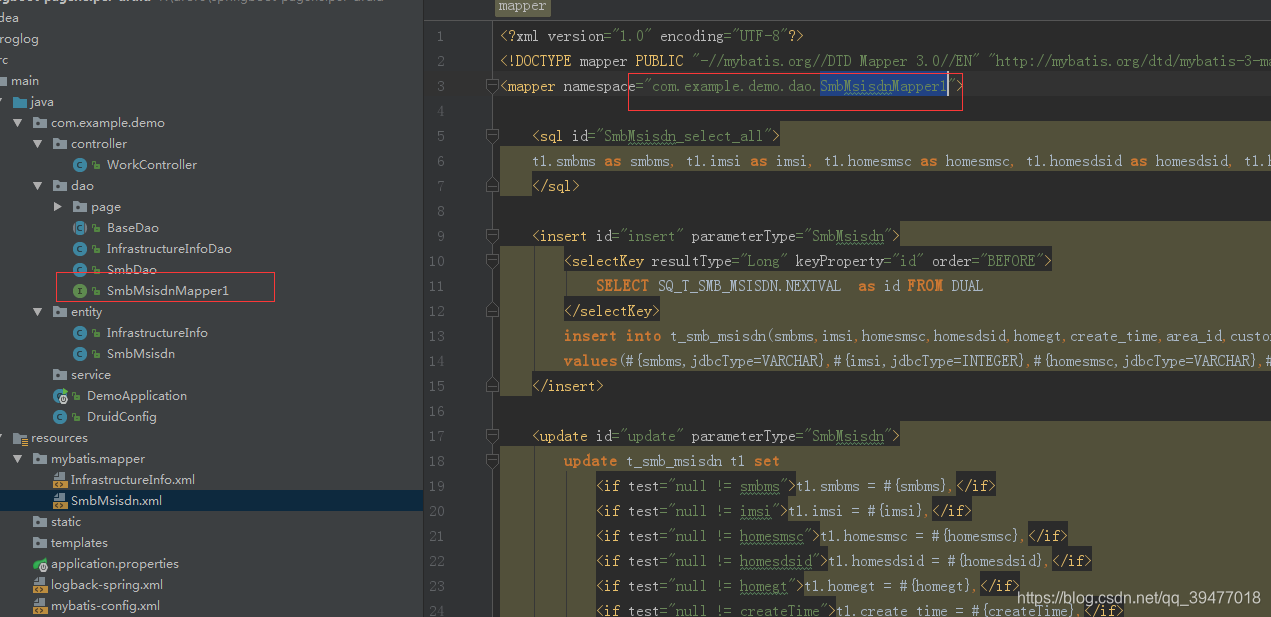Image resolution: width=1271 pixels, height=617 pixels.
Task: Click the BaseDao class icon
Action: coord(80,228)
